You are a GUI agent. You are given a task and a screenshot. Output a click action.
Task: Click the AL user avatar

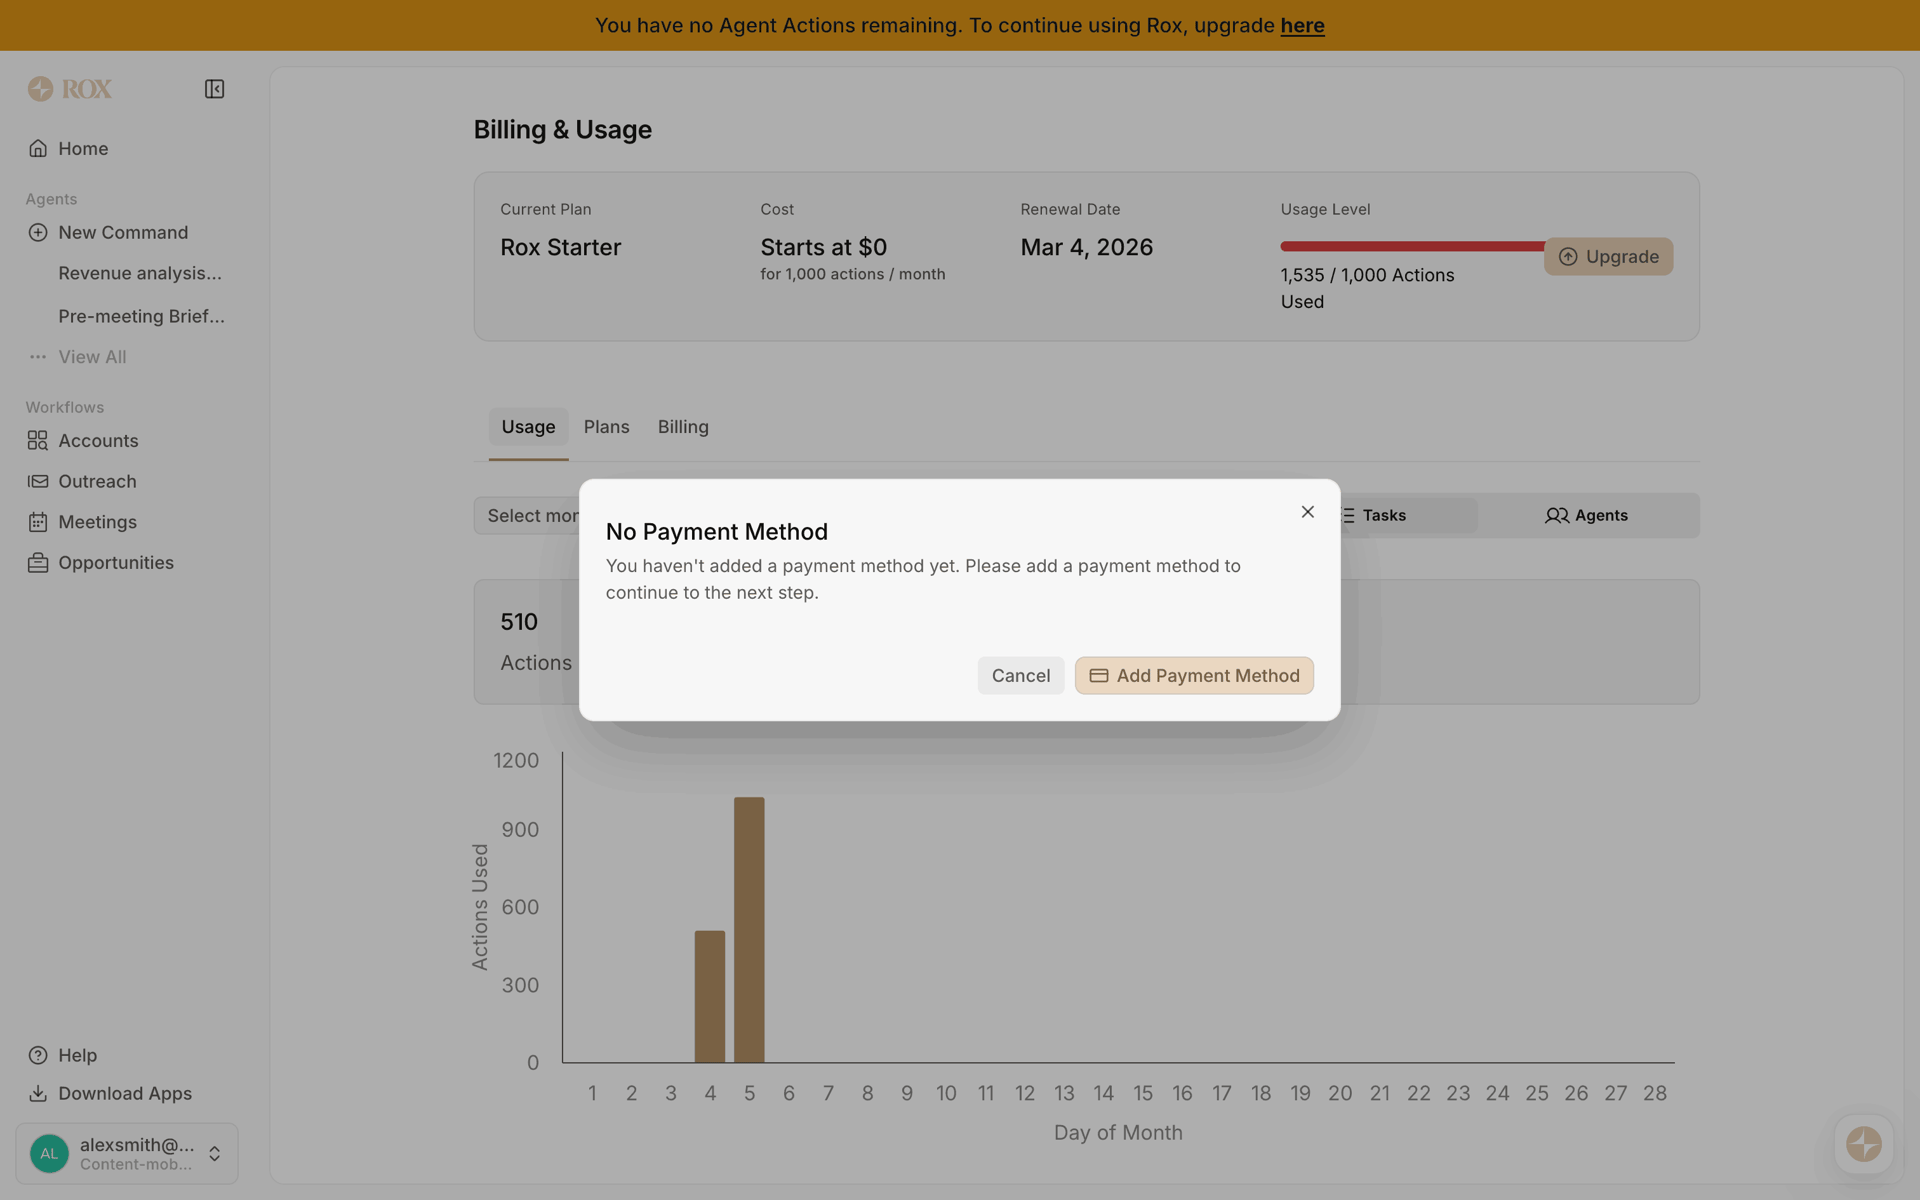[49, 1153]
